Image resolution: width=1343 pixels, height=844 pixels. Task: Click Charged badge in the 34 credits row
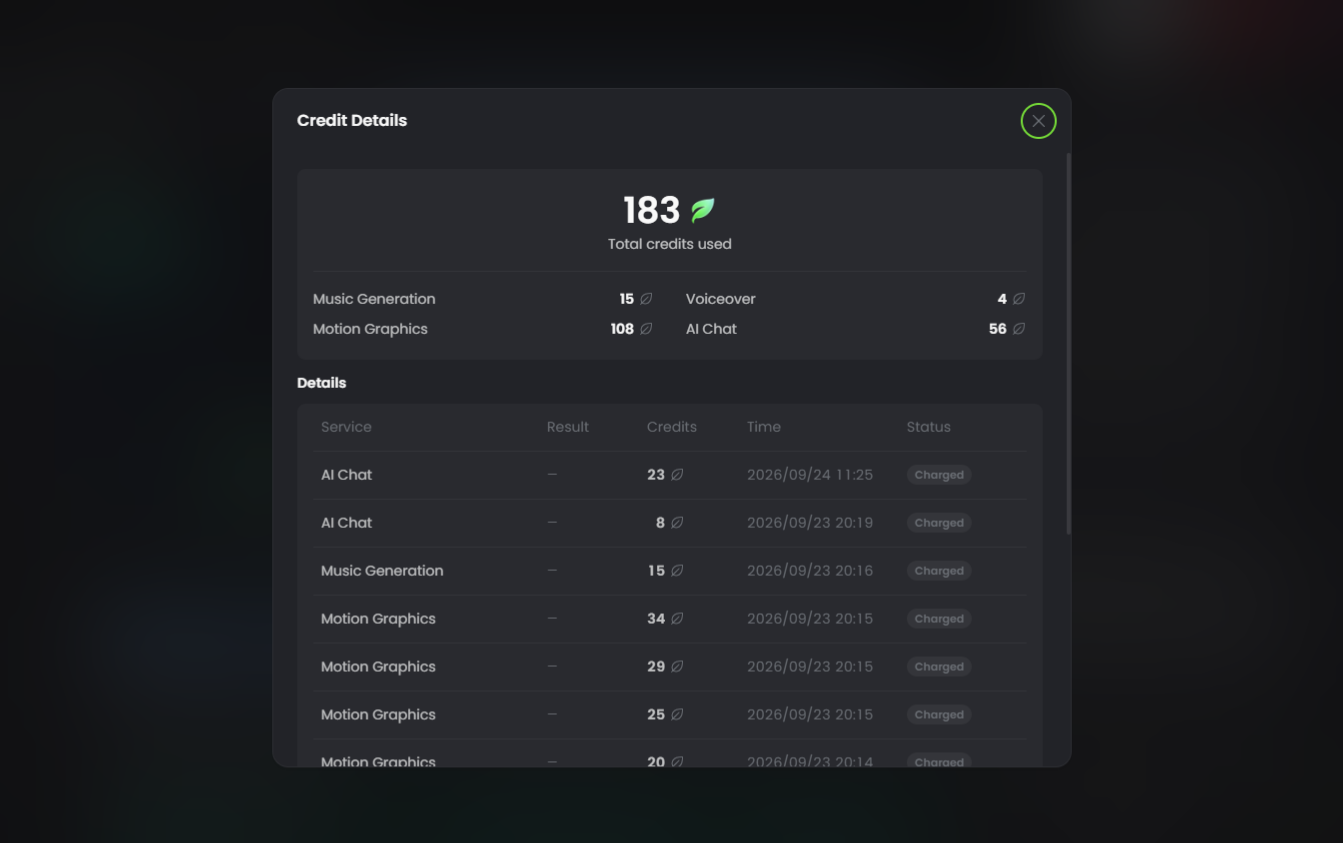(x=939, y=619)
